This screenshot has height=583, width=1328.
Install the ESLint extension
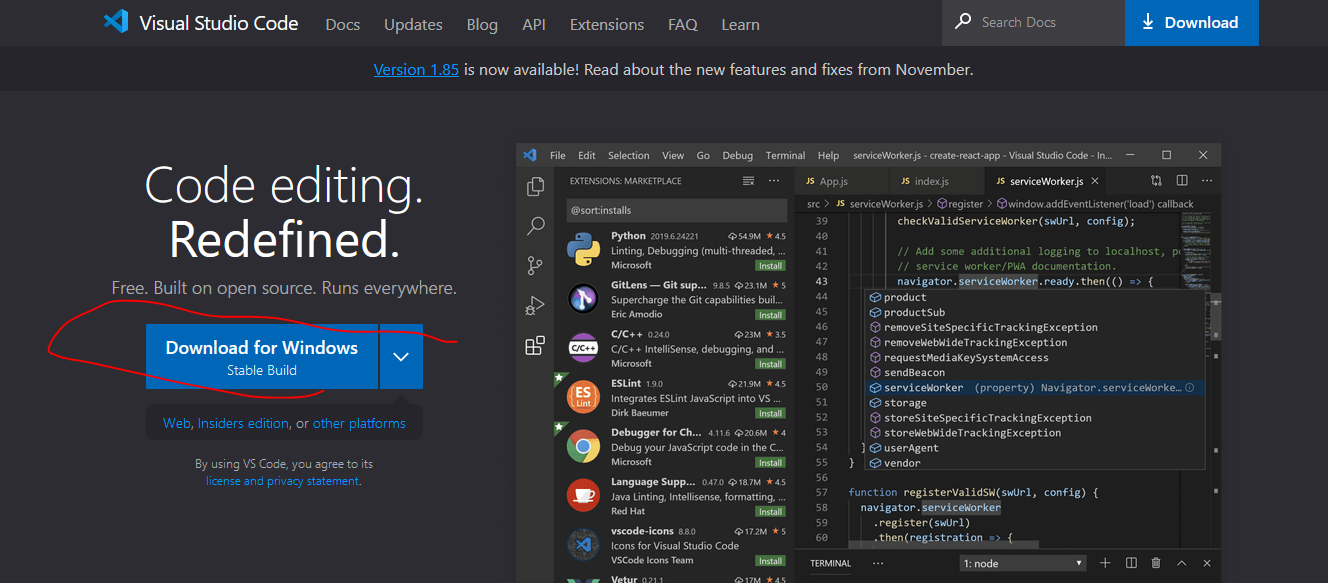pos(770,413)
